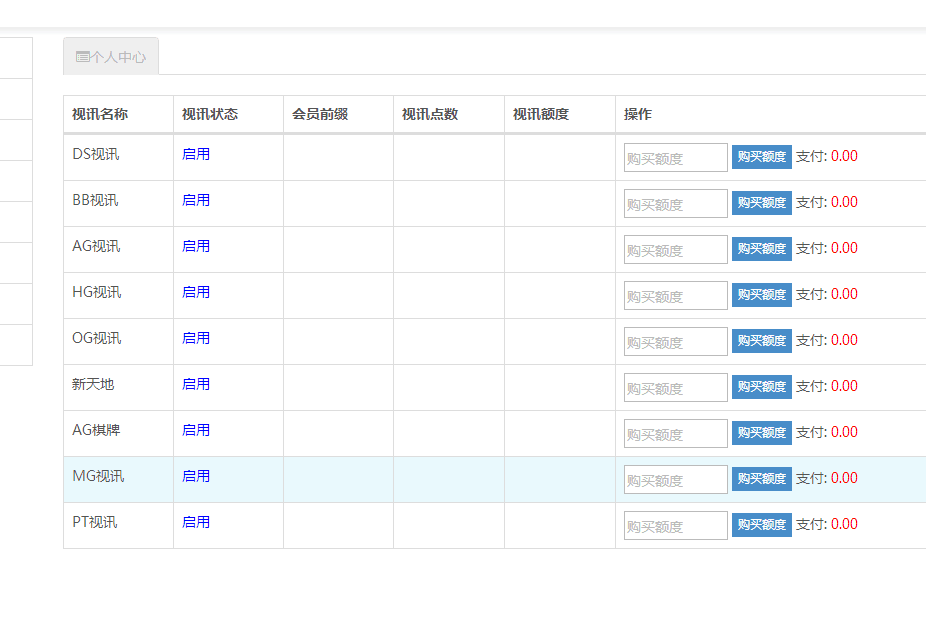Select the PT视讯 name cell
This screenshot has width=926, height=631.
pos(119,526)
